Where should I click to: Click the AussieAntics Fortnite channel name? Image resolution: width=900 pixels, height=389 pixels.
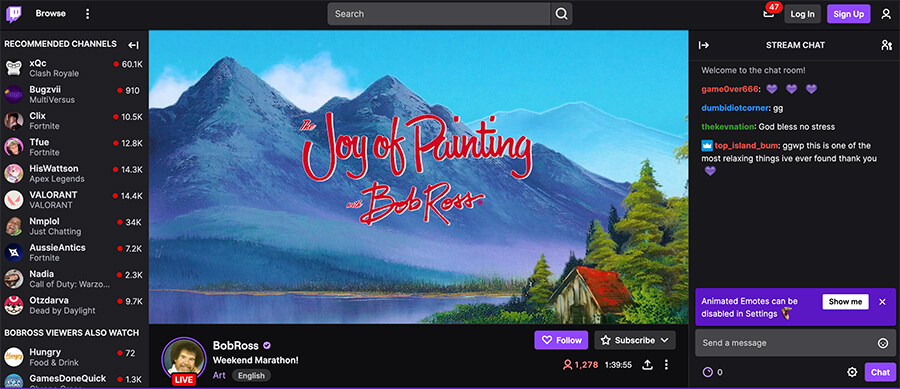point(57,248)
